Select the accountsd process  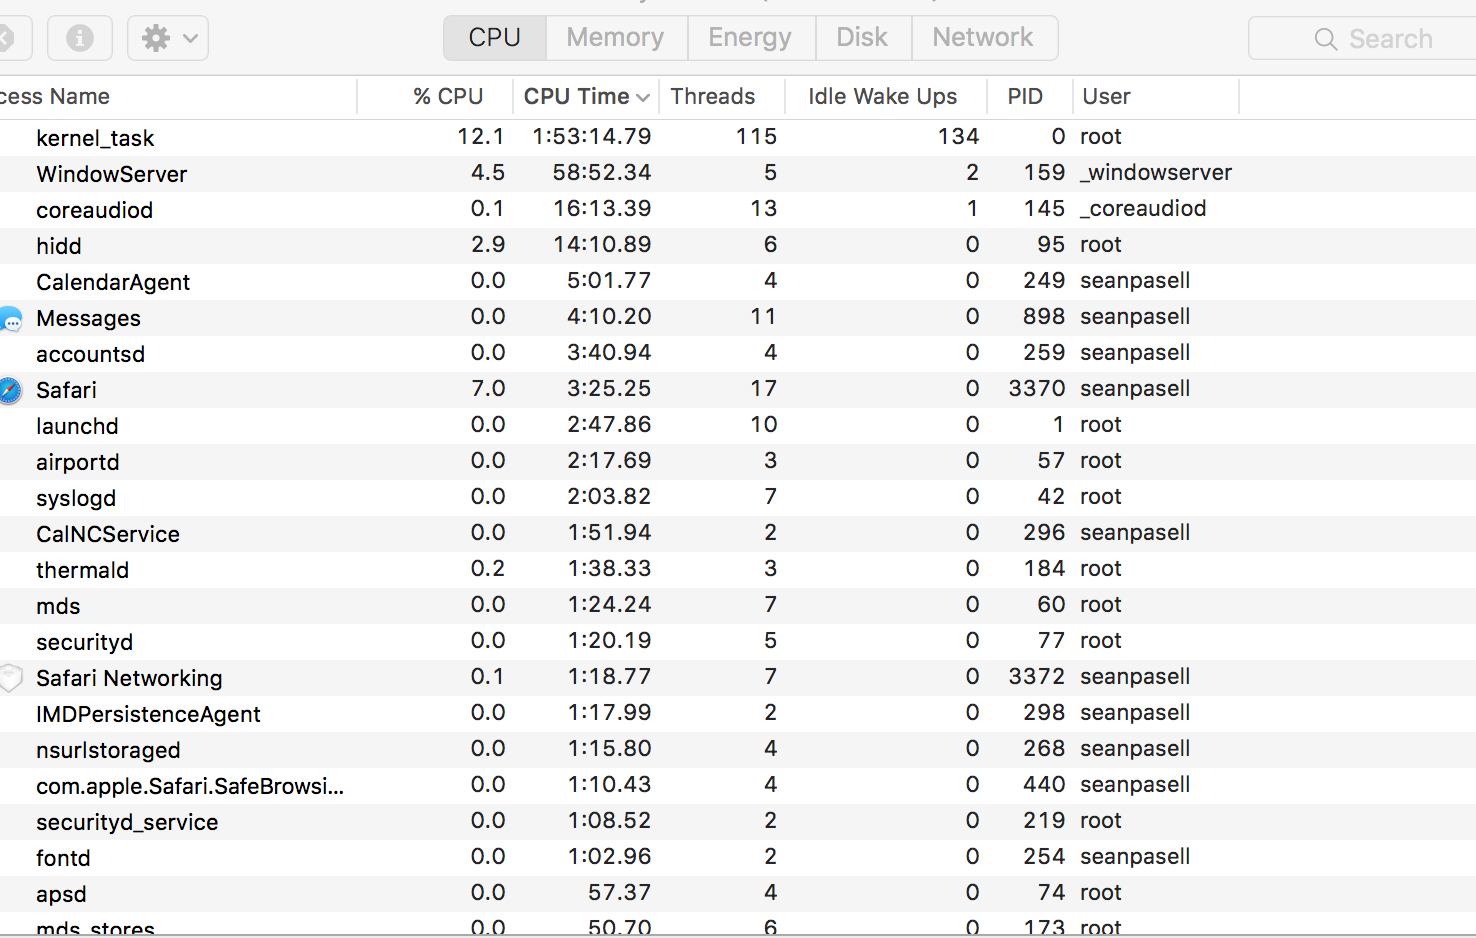pyautogui.click(x=90, y=354)
